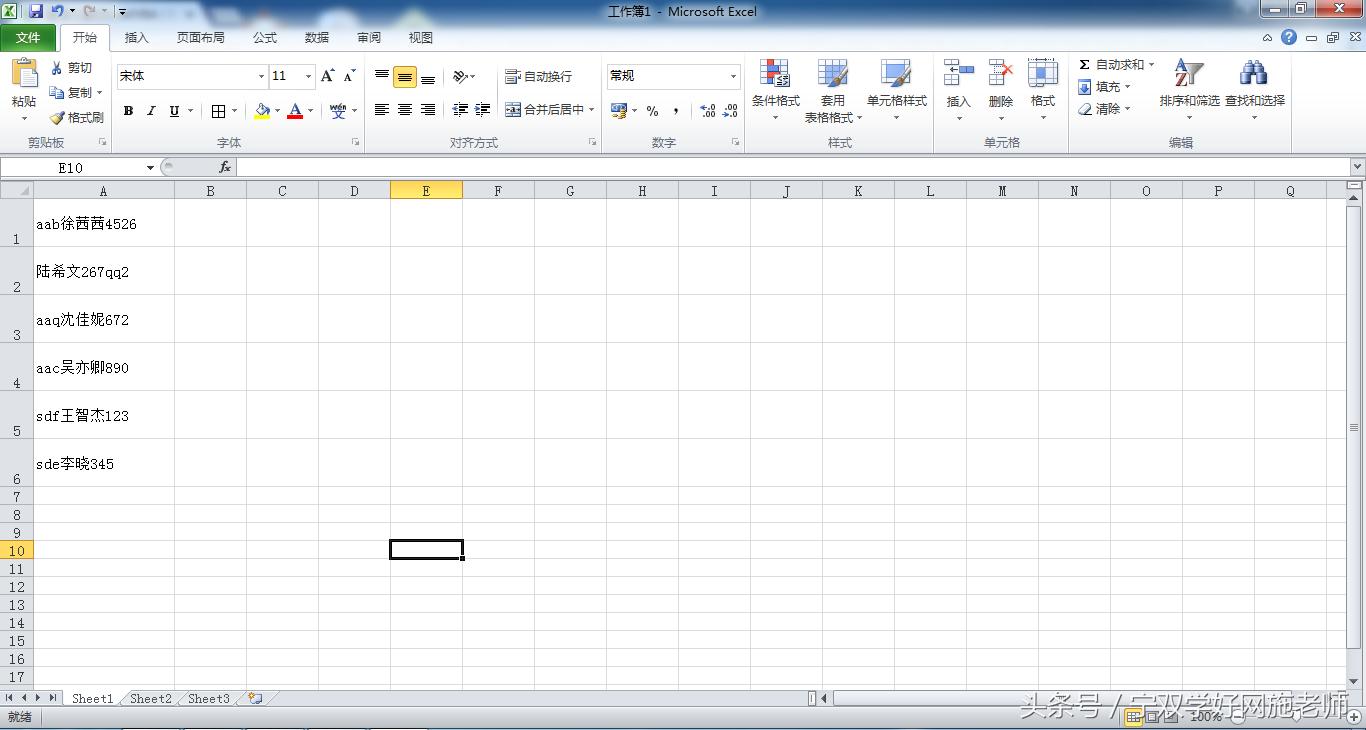
Task: Open the borders tool icon
Action: (218, 111)
